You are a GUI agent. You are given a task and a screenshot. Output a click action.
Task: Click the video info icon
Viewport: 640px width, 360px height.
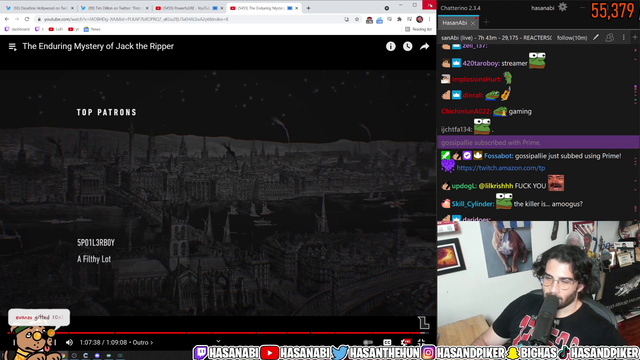tap(391, 47)
